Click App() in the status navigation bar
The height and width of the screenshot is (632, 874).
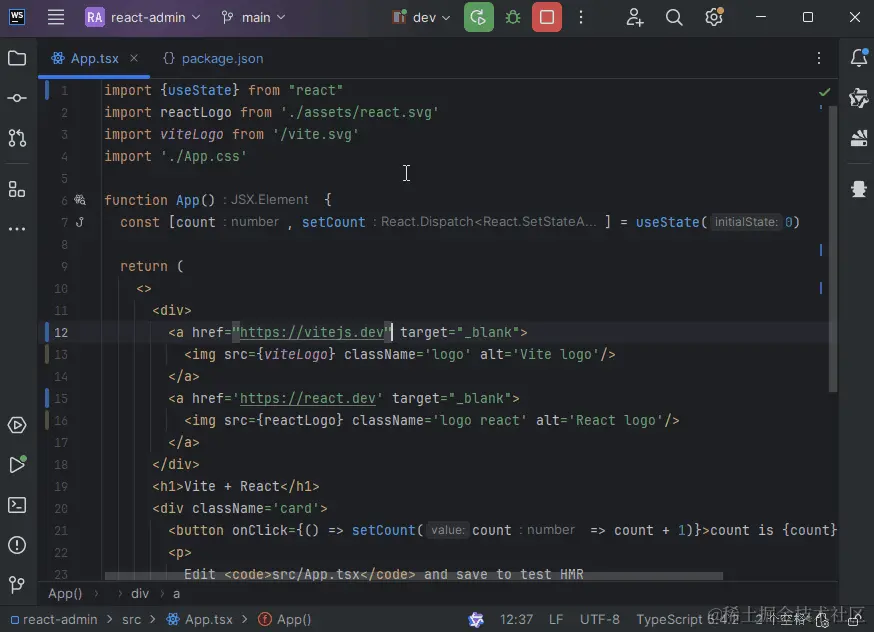[285, 619]
